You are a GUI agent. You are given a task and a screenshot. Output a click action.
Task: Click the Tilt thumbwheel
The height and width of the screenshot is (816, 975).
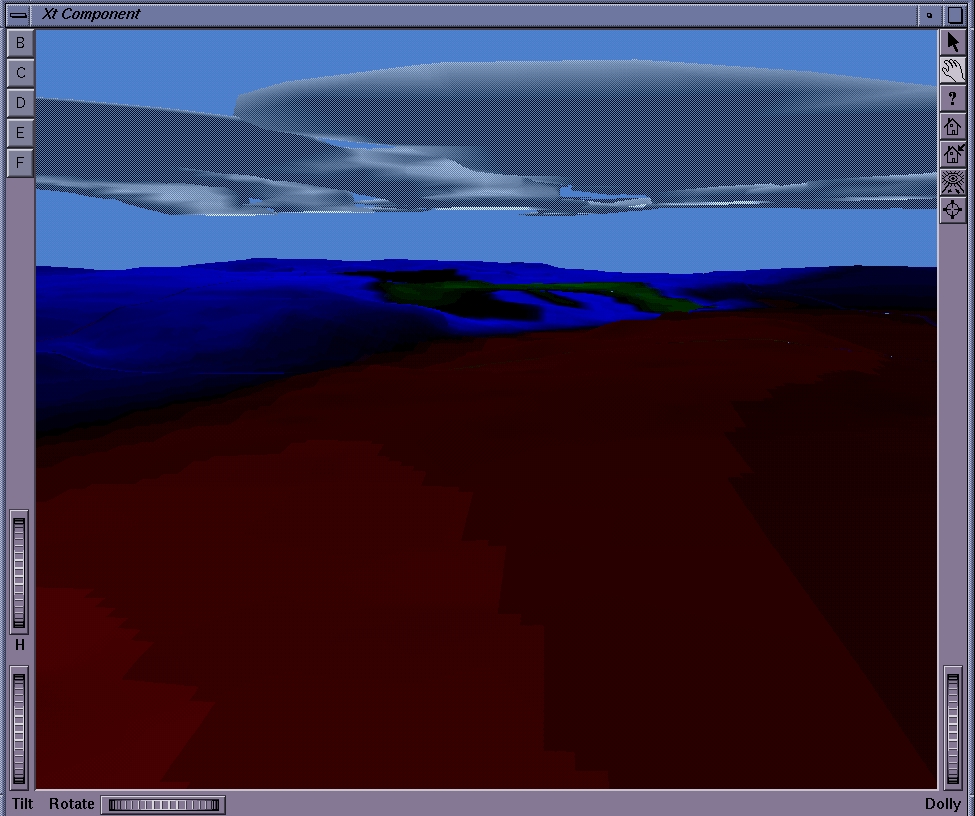(19, 728)
